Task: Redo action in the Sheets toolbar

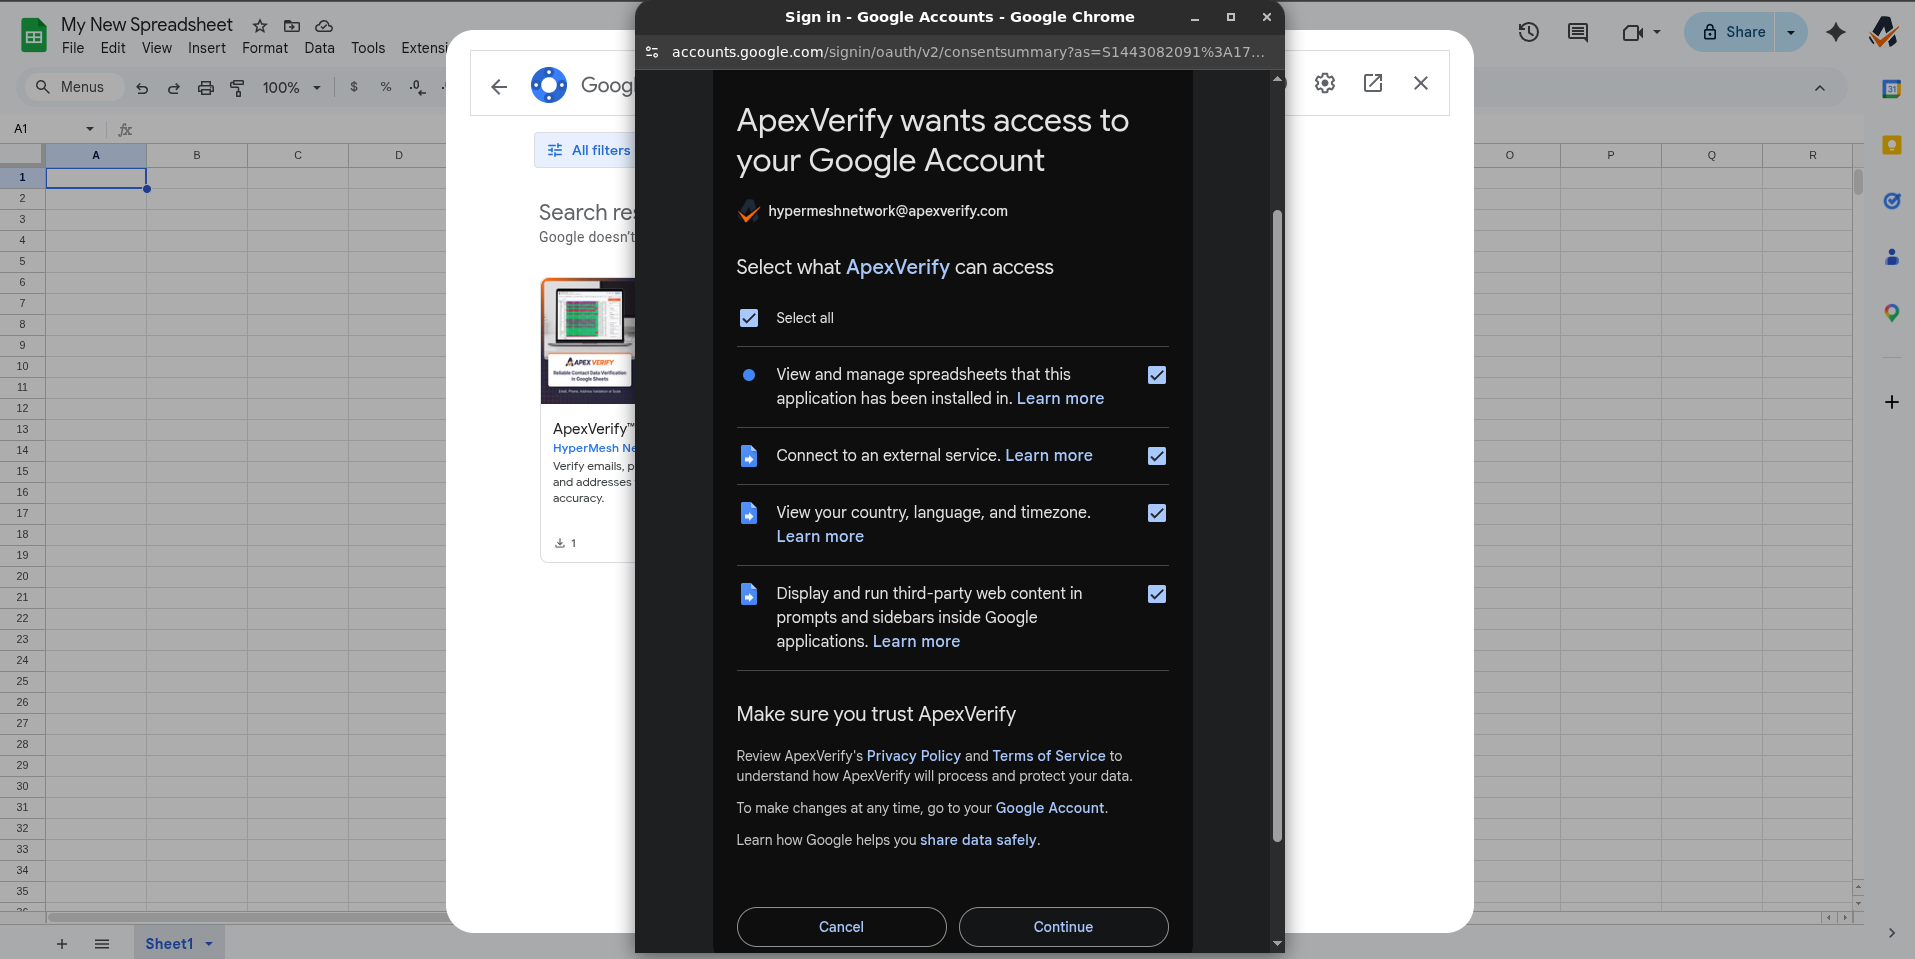Action: point(174,88)
